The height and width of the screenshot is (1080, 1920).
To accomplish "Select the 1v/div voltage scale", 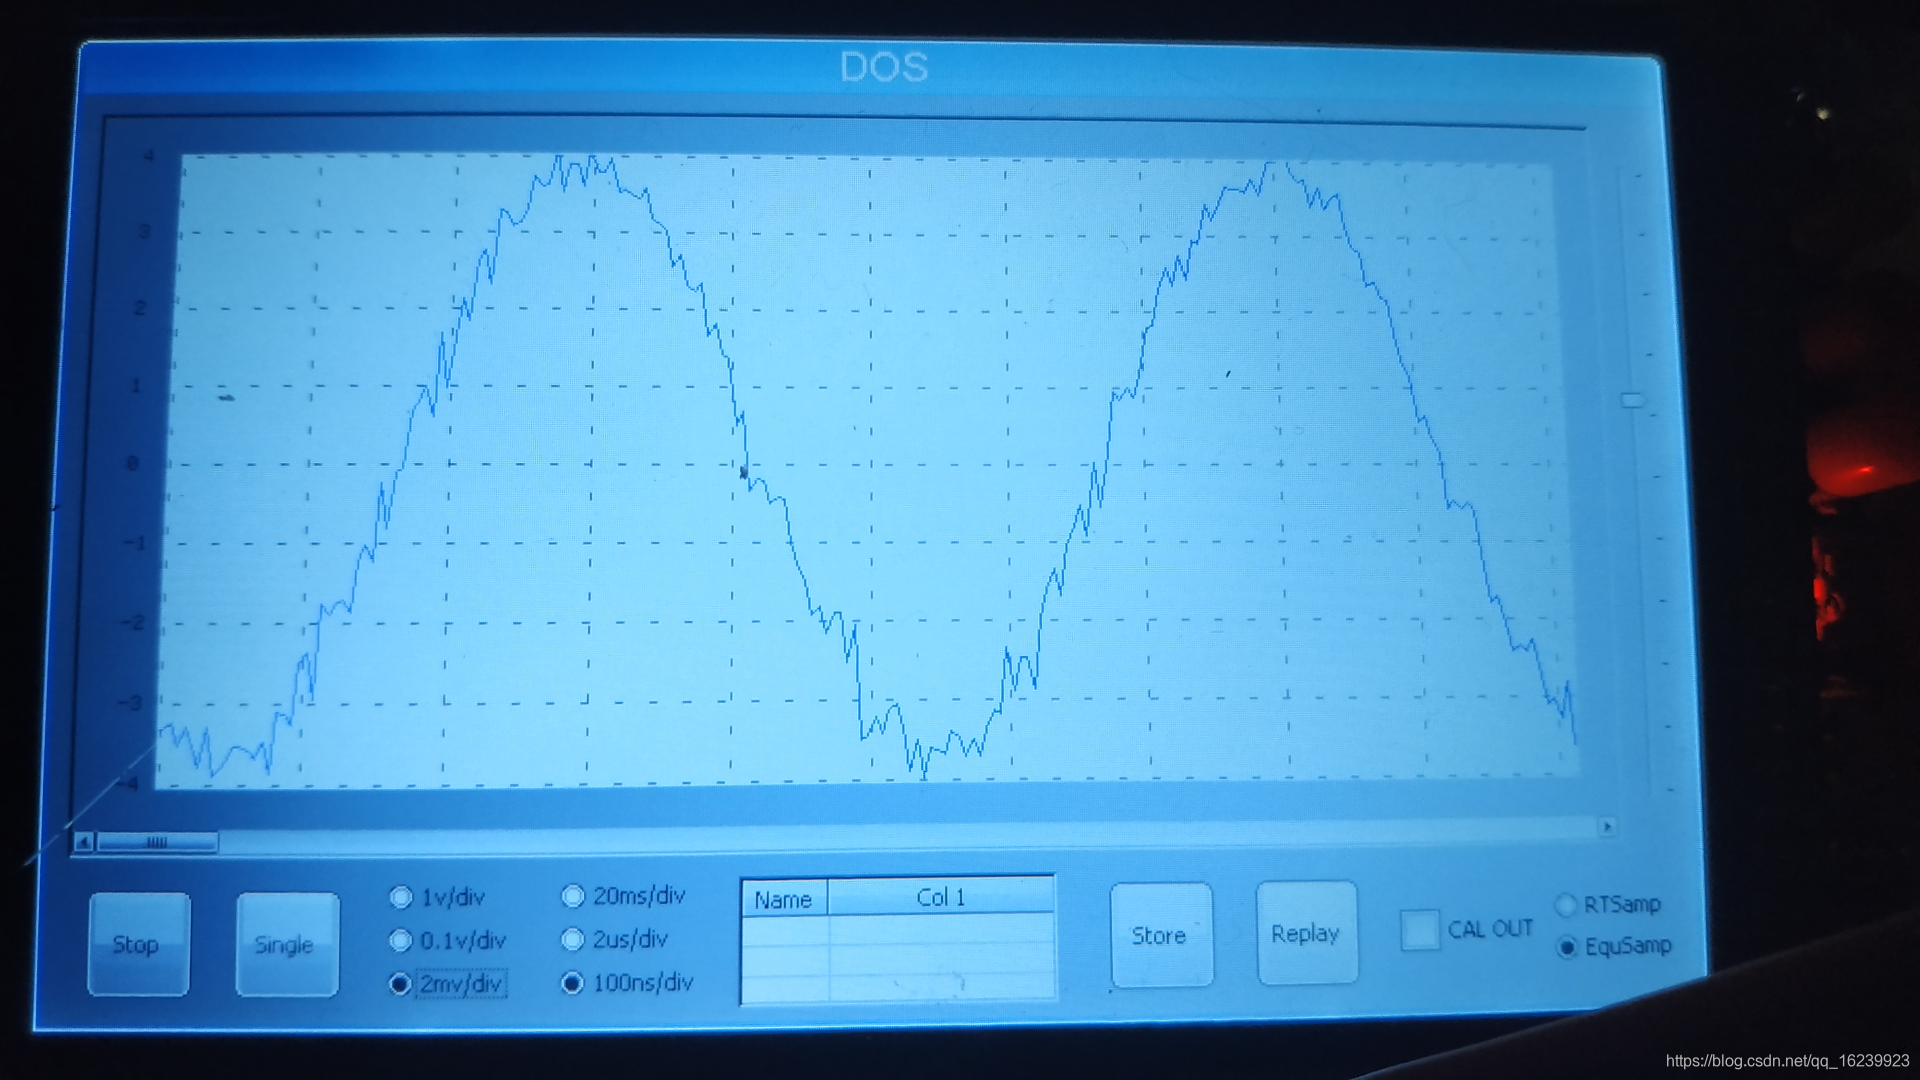I will [x=401, y=897].
